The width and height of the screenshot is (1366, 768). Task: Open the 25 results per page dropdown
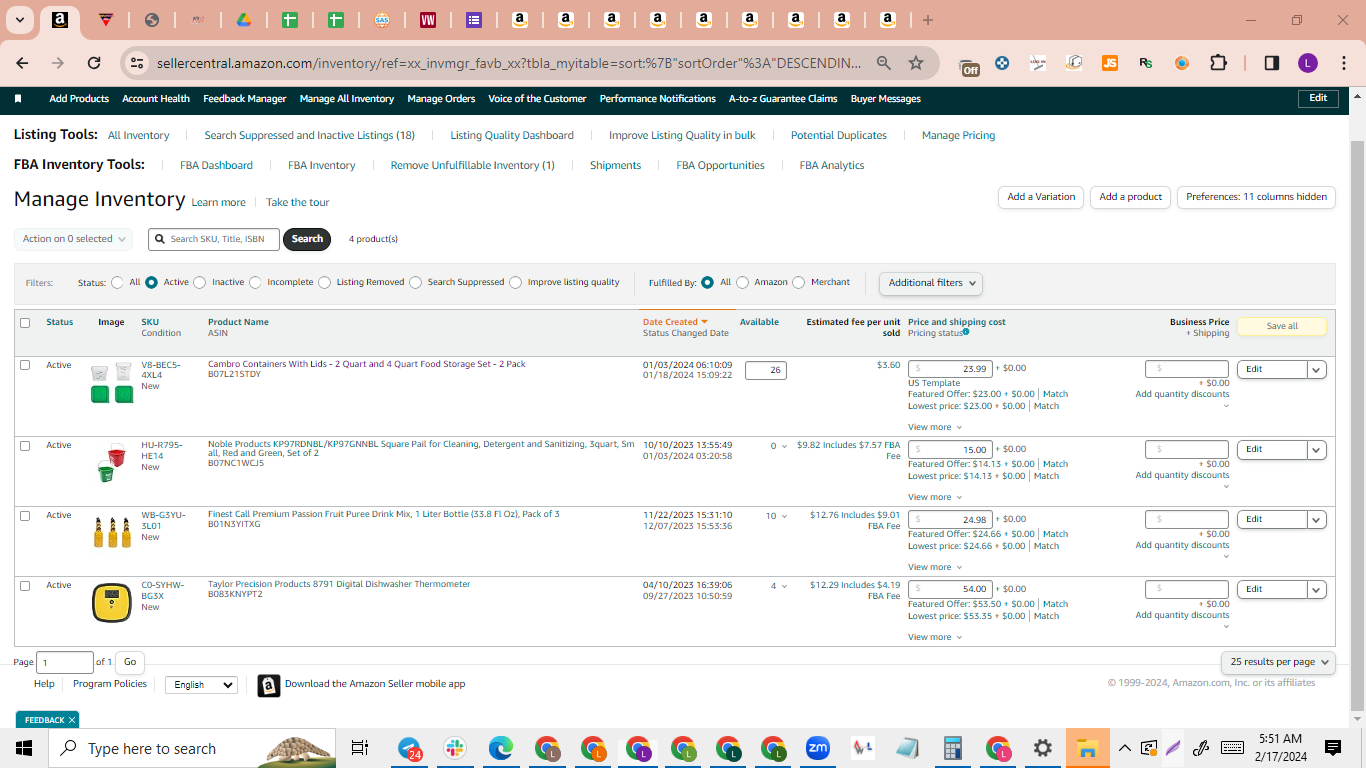coord(1278,662)
